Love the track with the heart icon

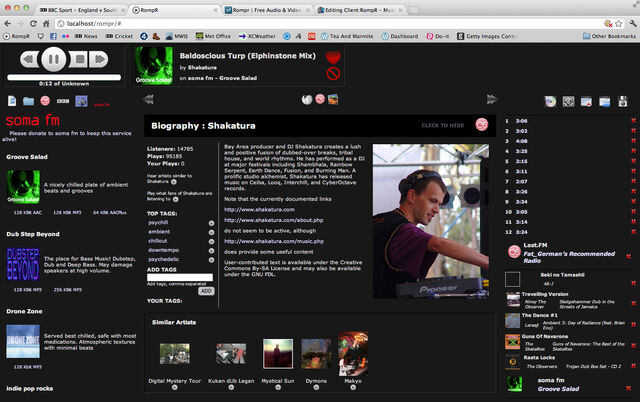click(333, 58)
